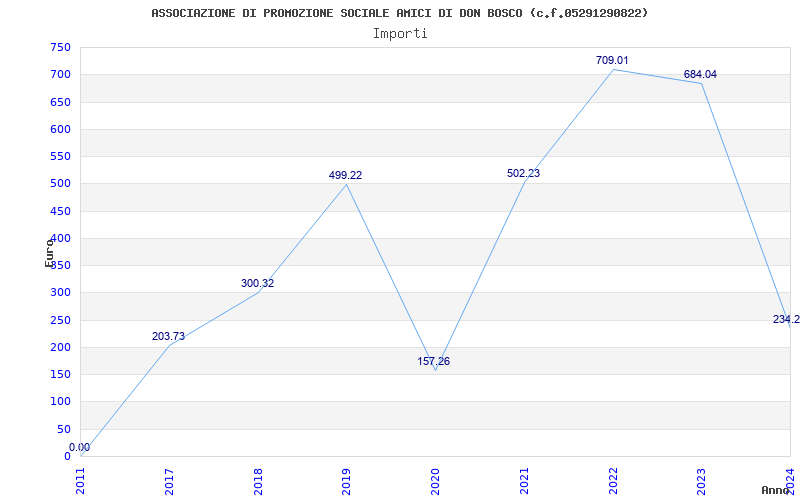800x500 pixels.
Task: Click the 2019 x-axis label
Action: 346,481
